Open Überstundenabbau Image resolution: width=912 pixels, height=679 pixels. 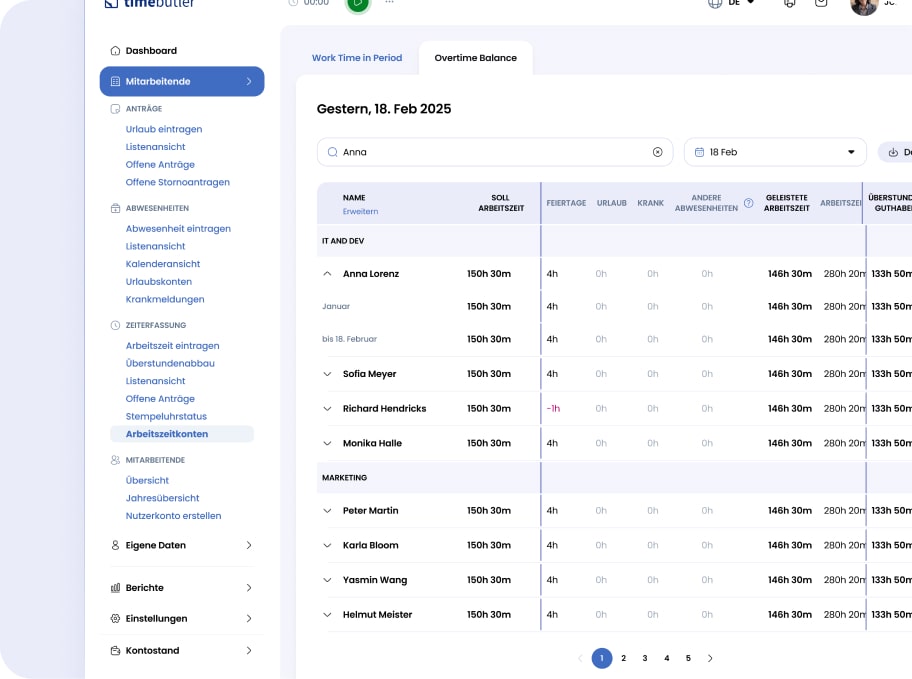tap(170, 363)
